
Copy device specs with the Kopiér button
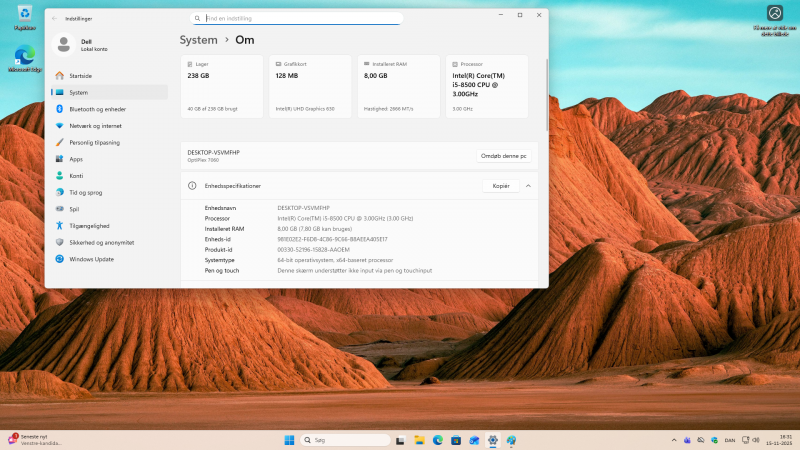coord(501,186)
